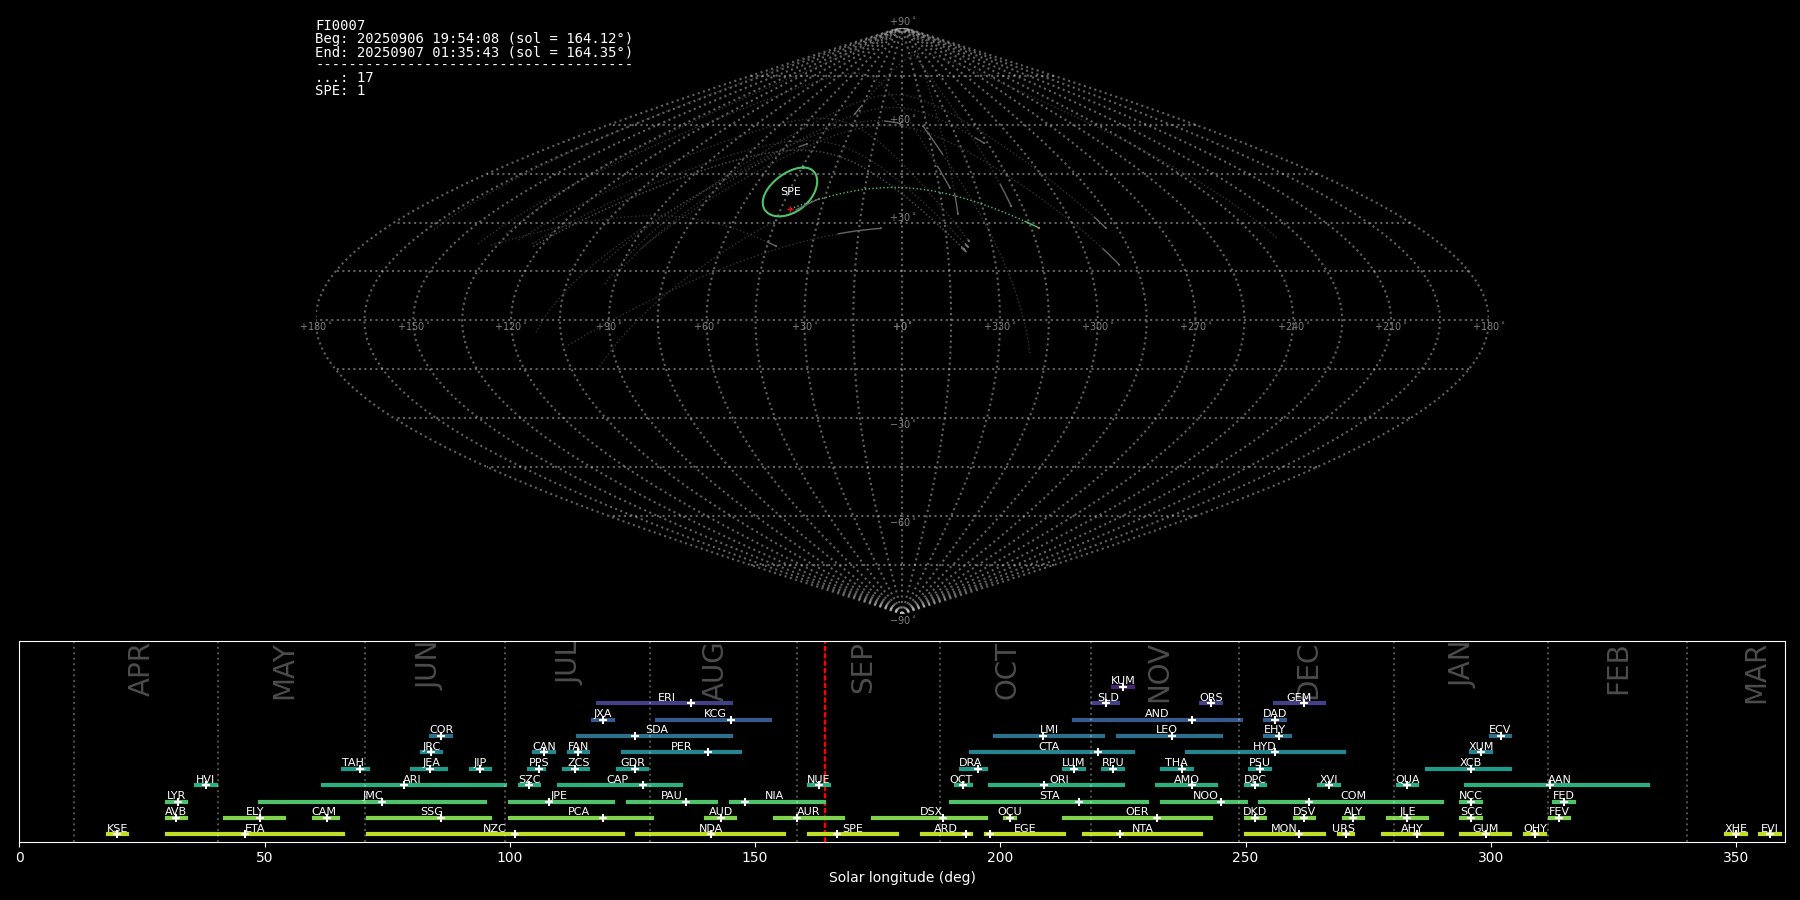Click the LEO shower peak cross
Viewport: 1800px width, 900px height.
pyautogui.click(x=1172, y=736)
